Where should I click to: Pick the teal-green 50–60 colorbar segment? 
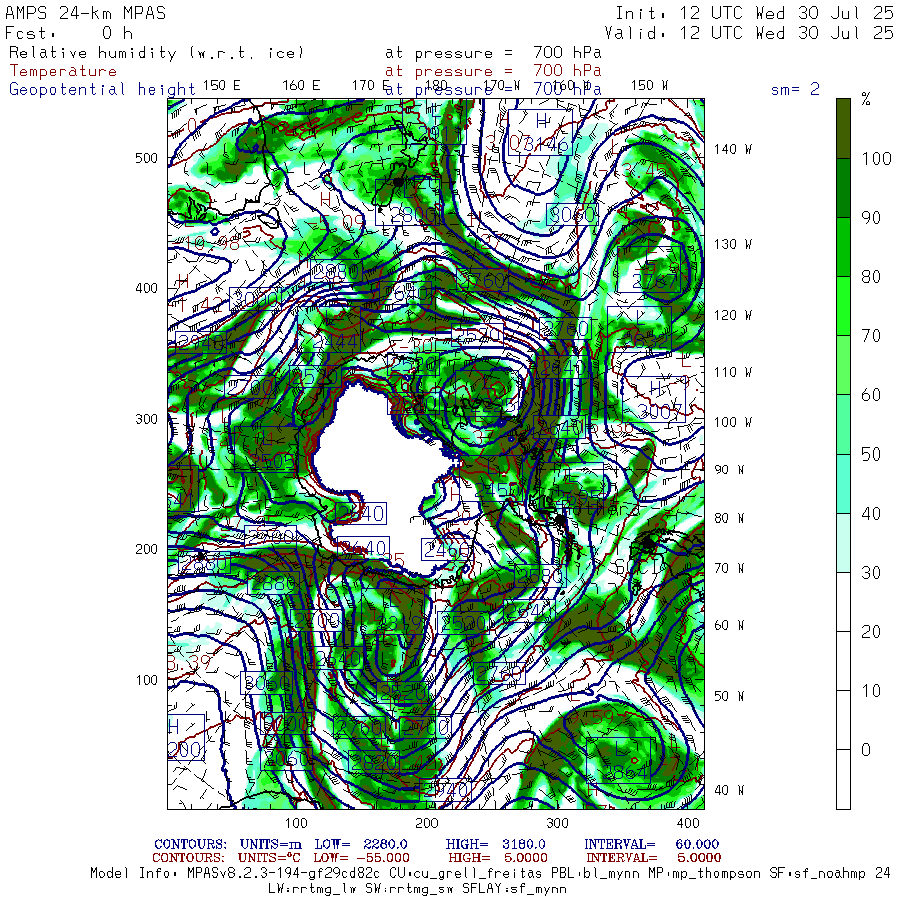tap(843, 424)
